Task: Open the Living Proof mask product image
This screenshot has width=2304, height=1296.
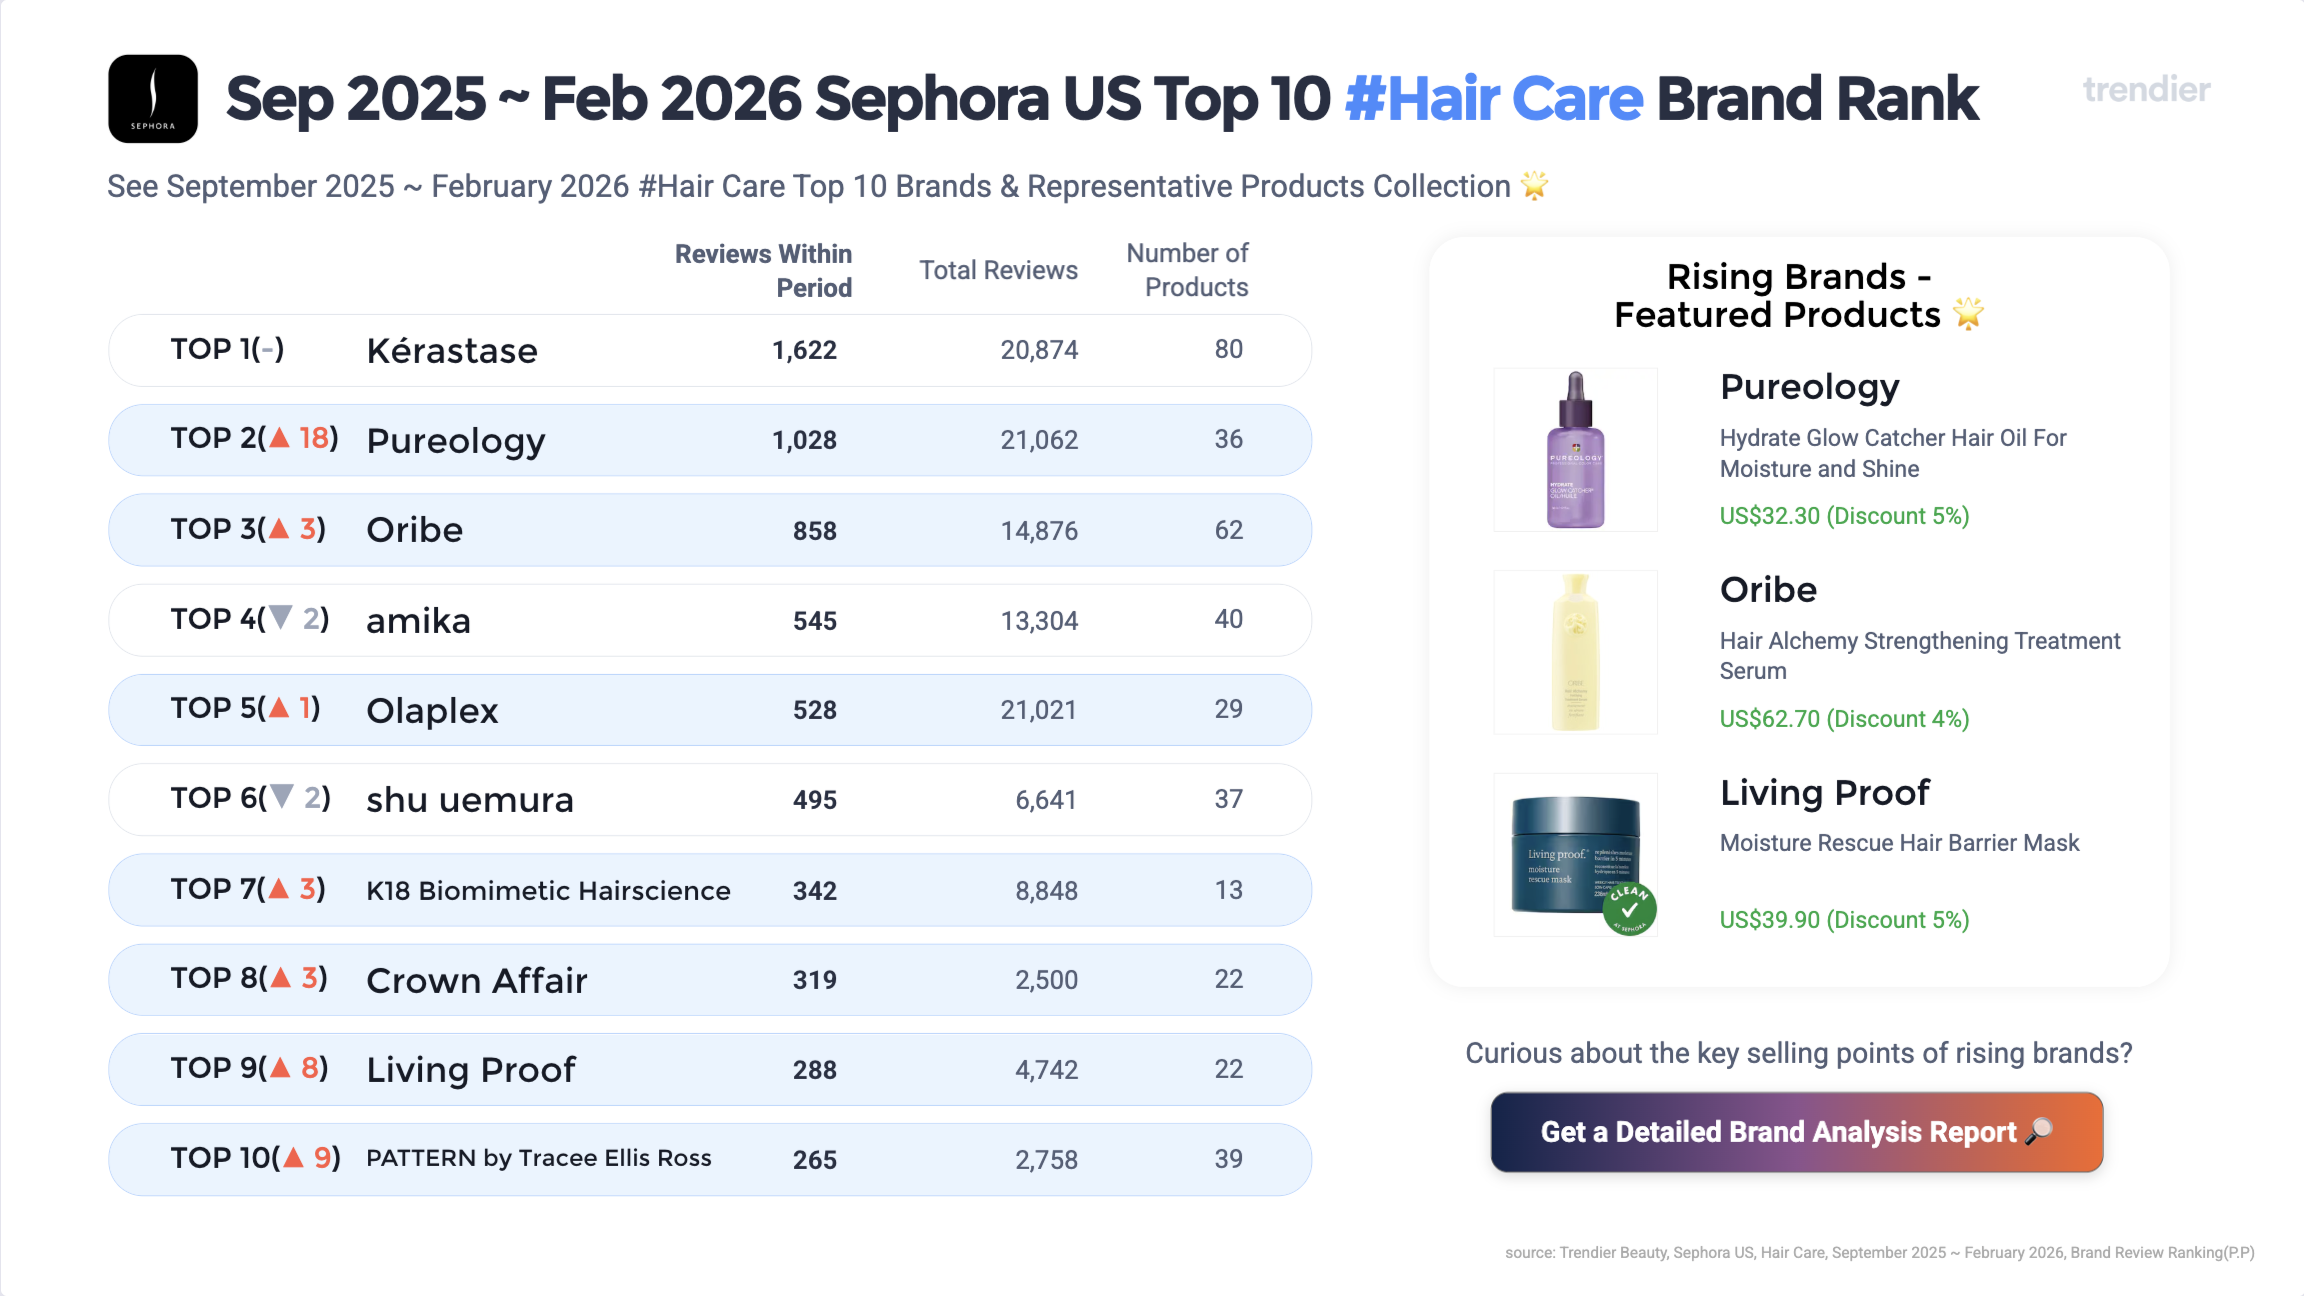Action: tap(1575, 855)
